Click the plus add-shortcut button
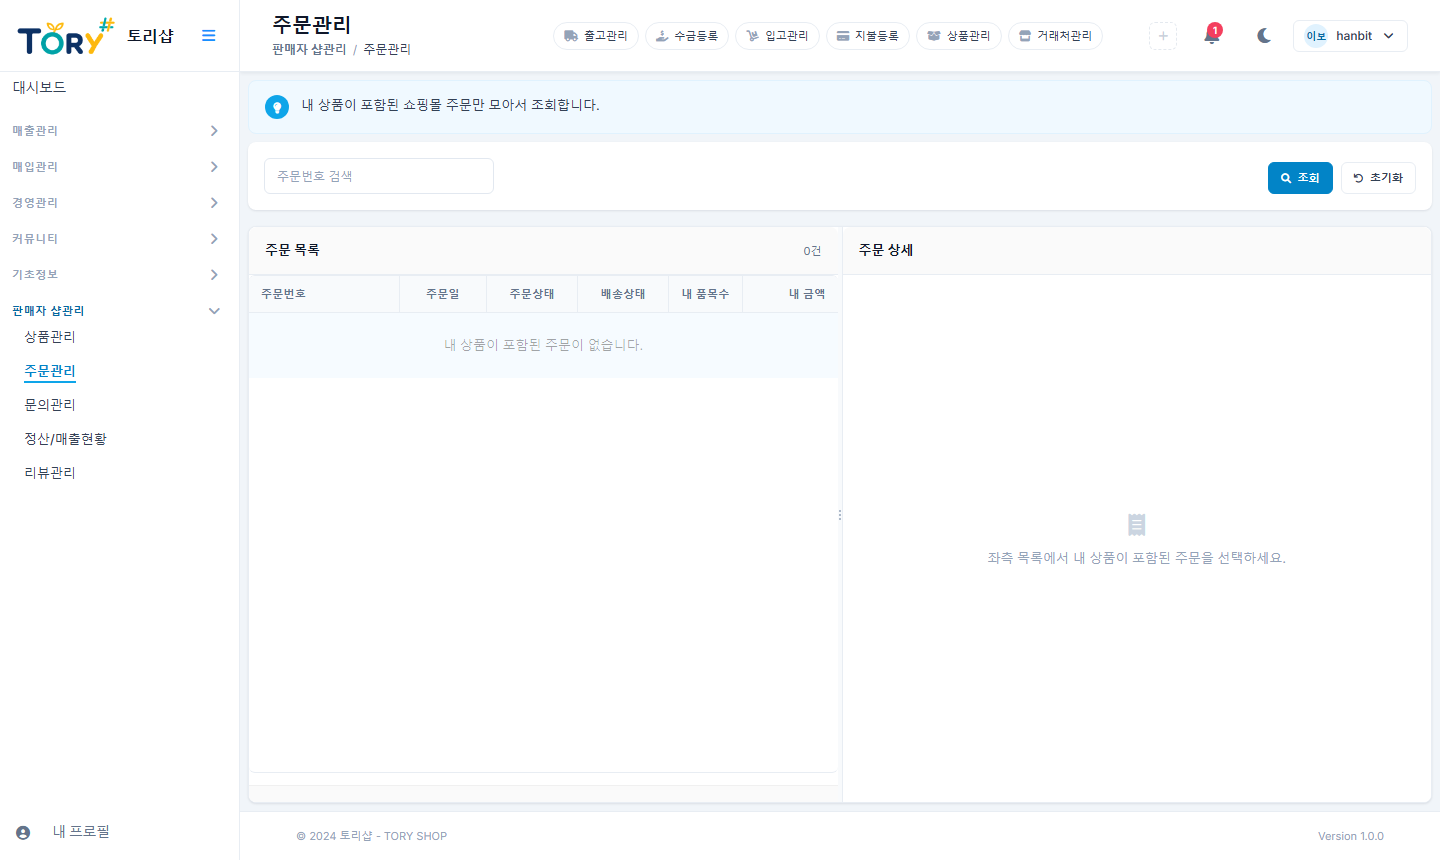 click(1163, 36)
